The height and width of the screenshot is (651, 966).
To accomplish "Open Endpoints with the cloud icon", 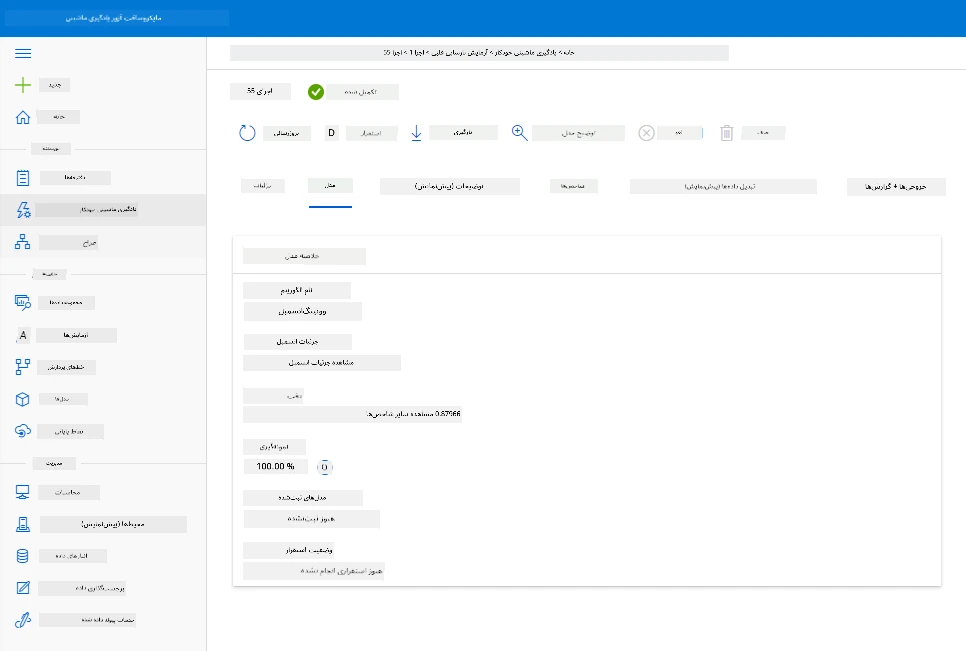I will pos(23,431).
